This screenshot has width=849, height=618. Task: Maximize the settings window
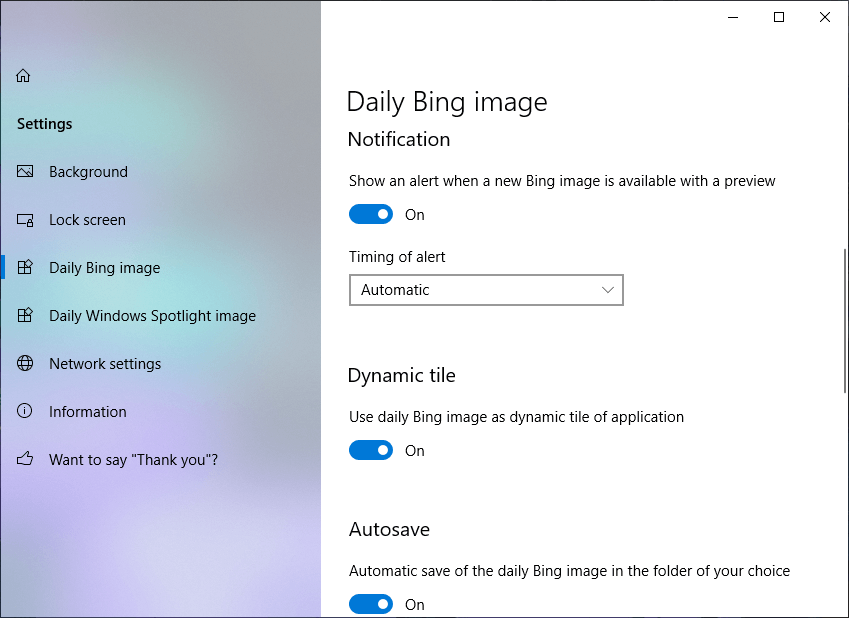[779, 17]
